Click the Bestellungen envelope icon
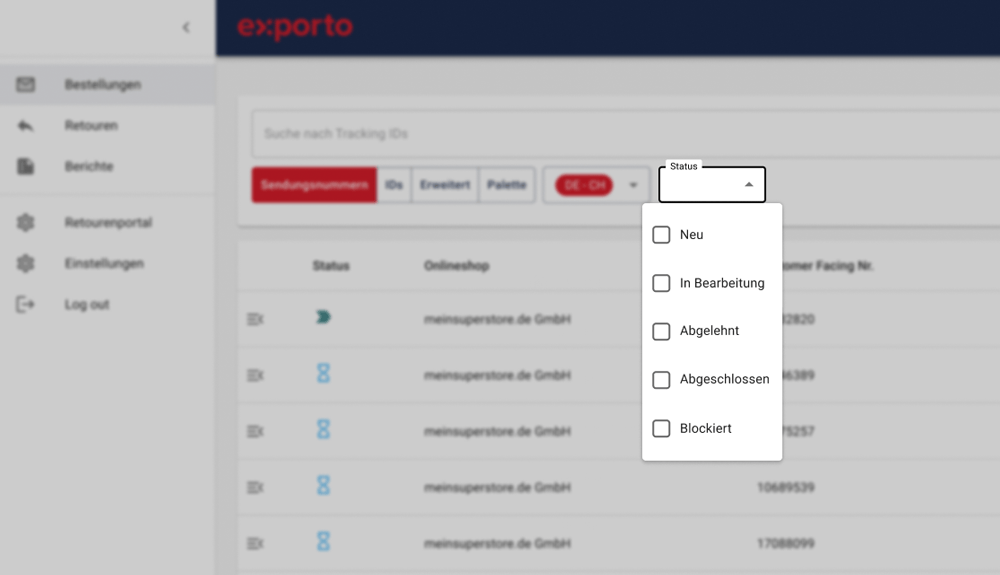The height and width of the screenshot is (575, 1000). (26, 84)
